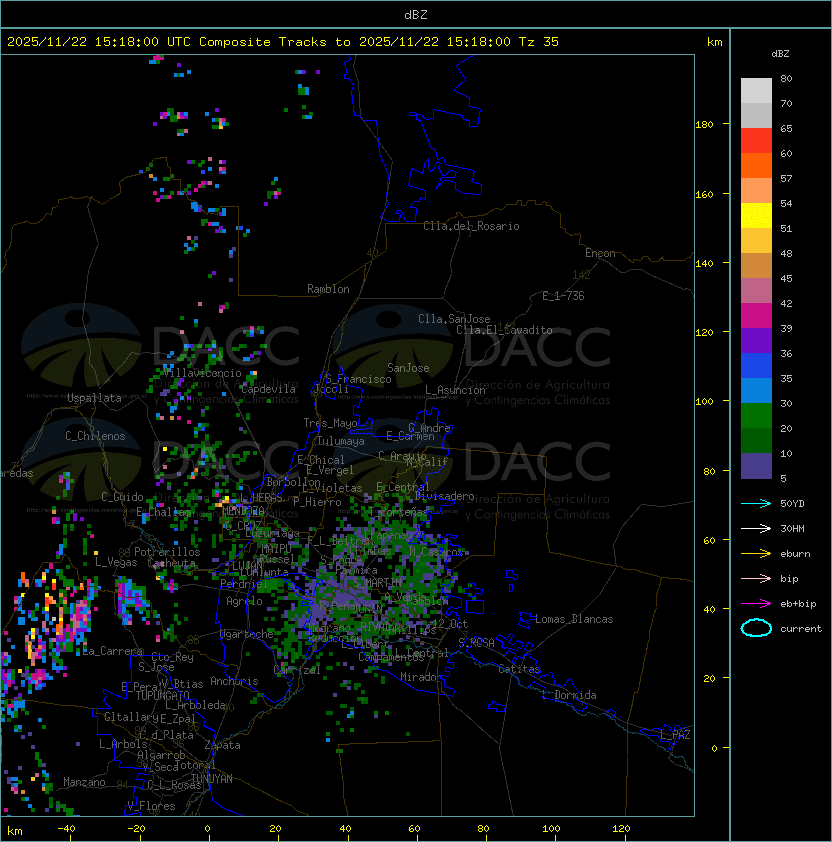
Task: Click the 'current' legend label
Action: [x=801, y=629]
